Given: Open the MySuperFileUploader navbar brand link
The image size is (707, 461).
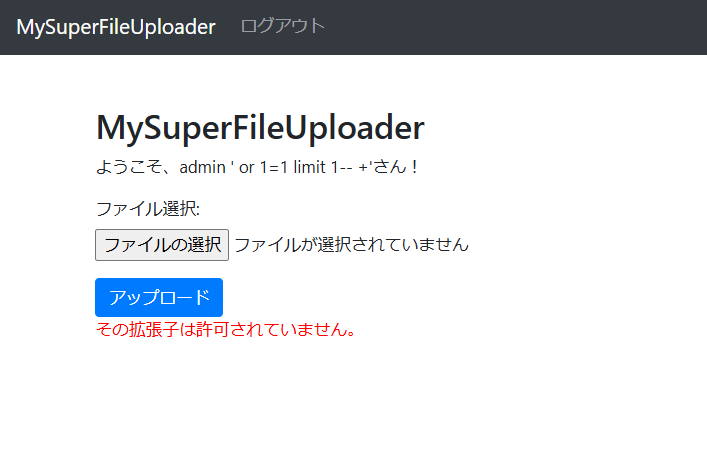Looking at the screenshot, I should tap(116, 27).
